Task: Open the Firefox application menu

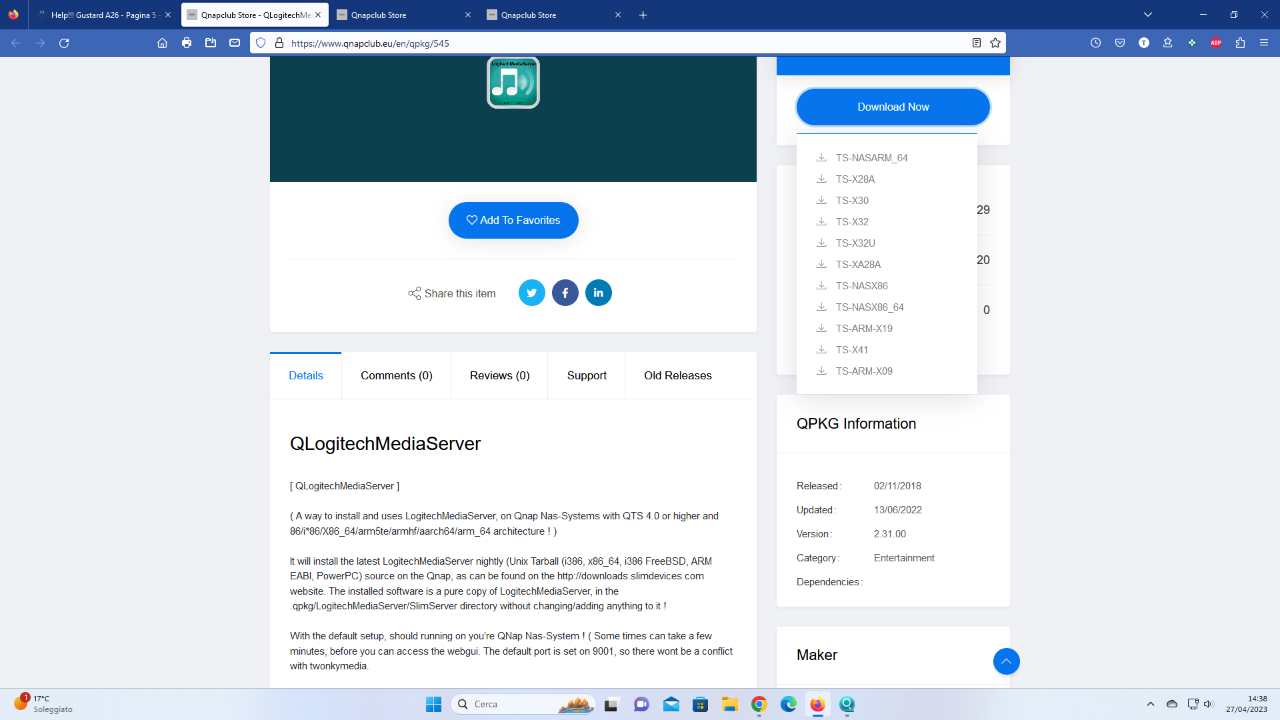Action: (1265, 43)
